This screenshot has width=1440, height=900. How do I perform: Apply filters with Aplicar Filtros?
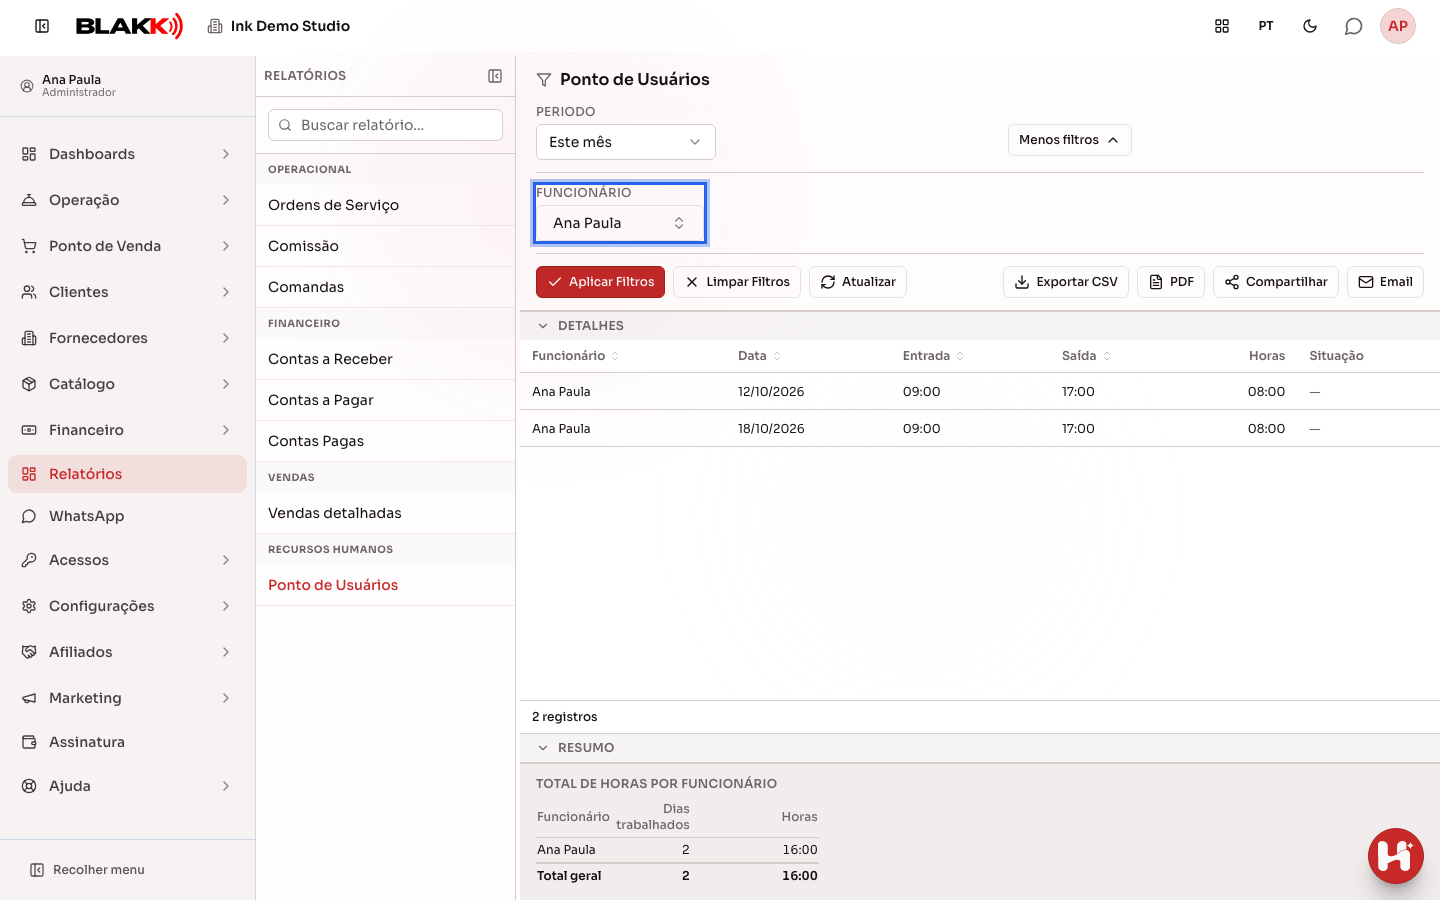pos(601,282)
